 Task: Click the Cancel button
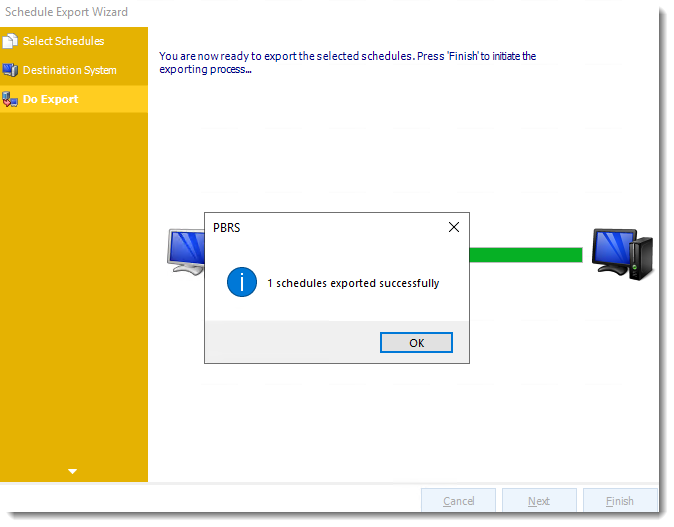[x=458, y=500]
